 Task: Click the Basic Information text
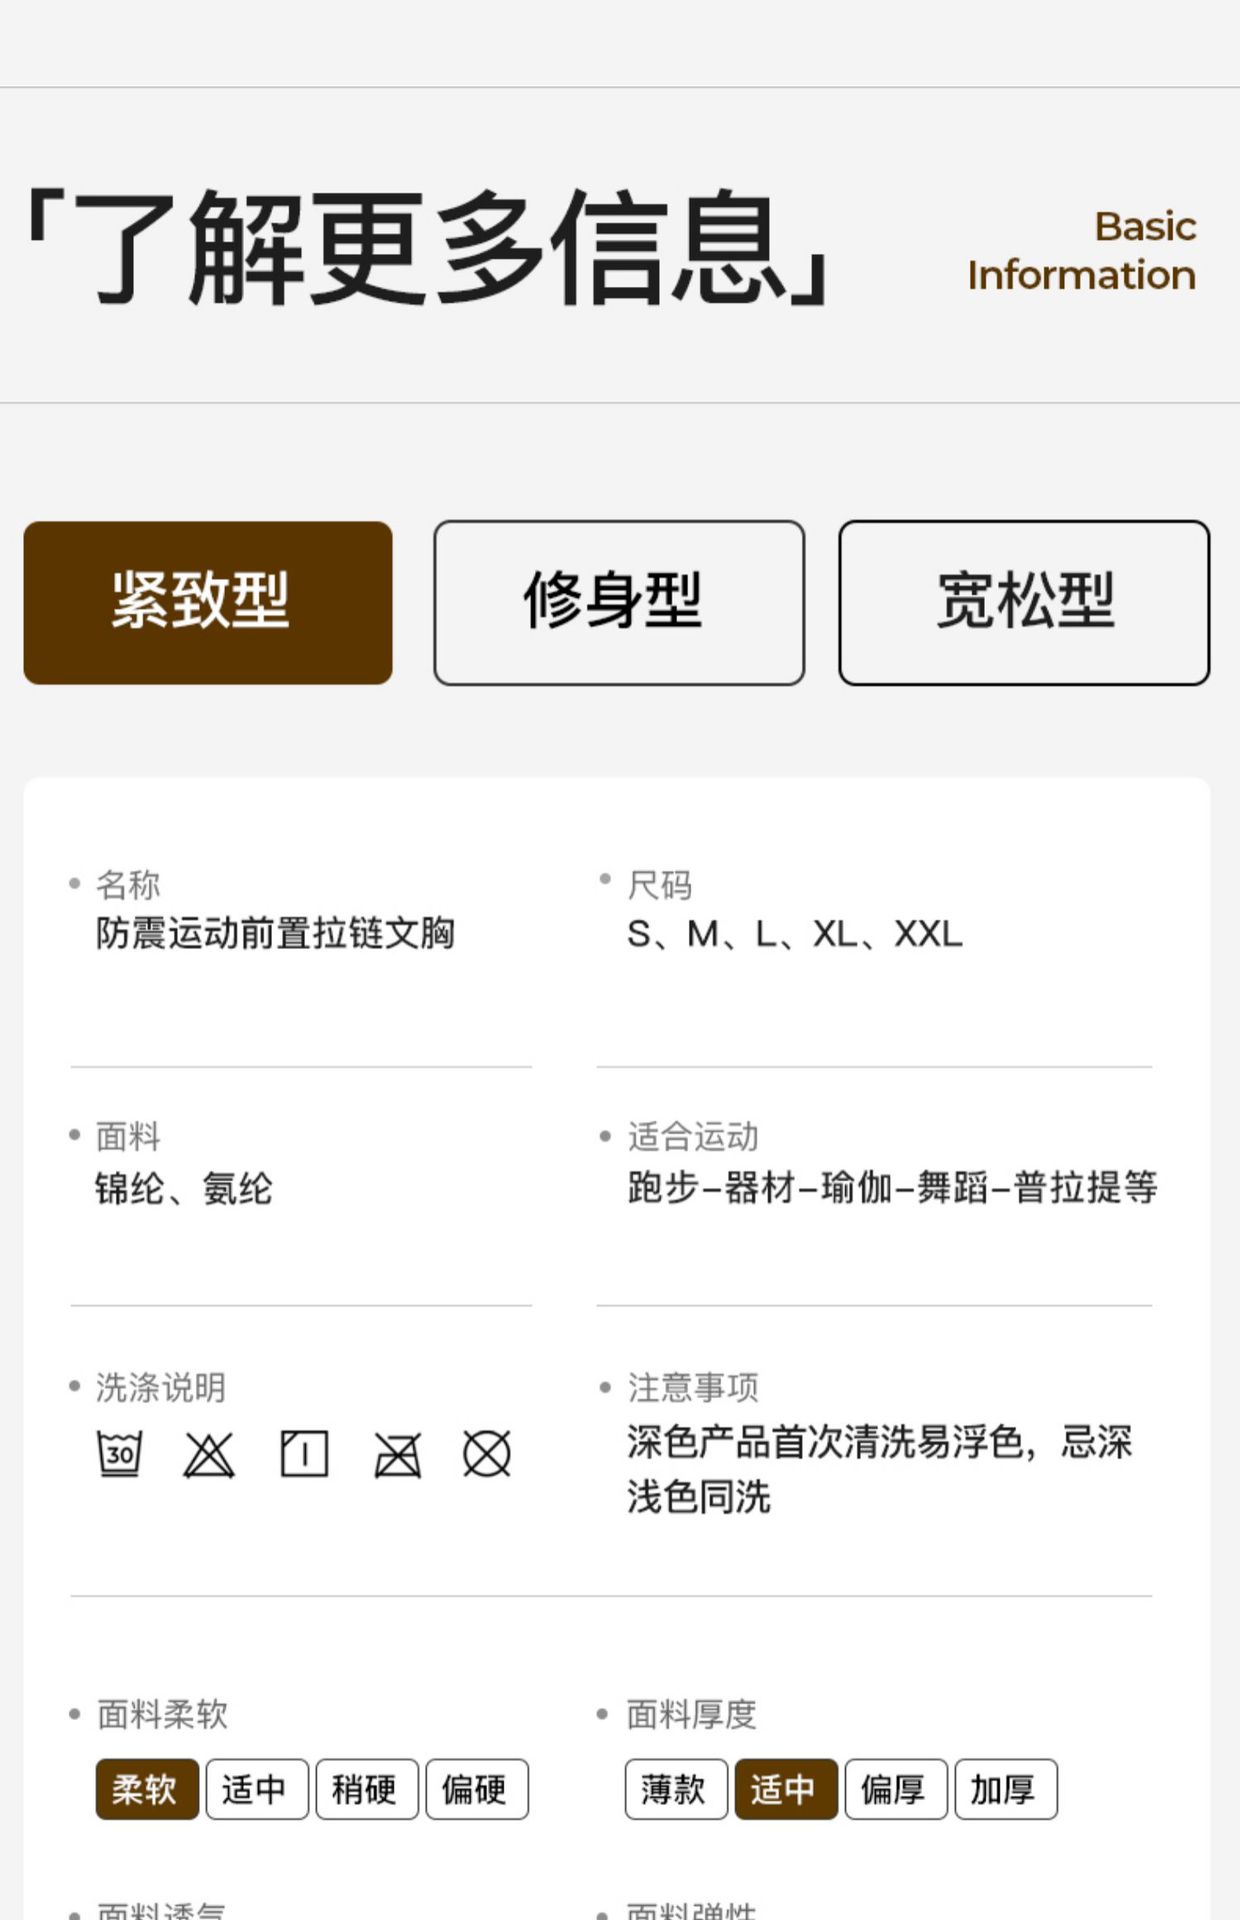1082,251
